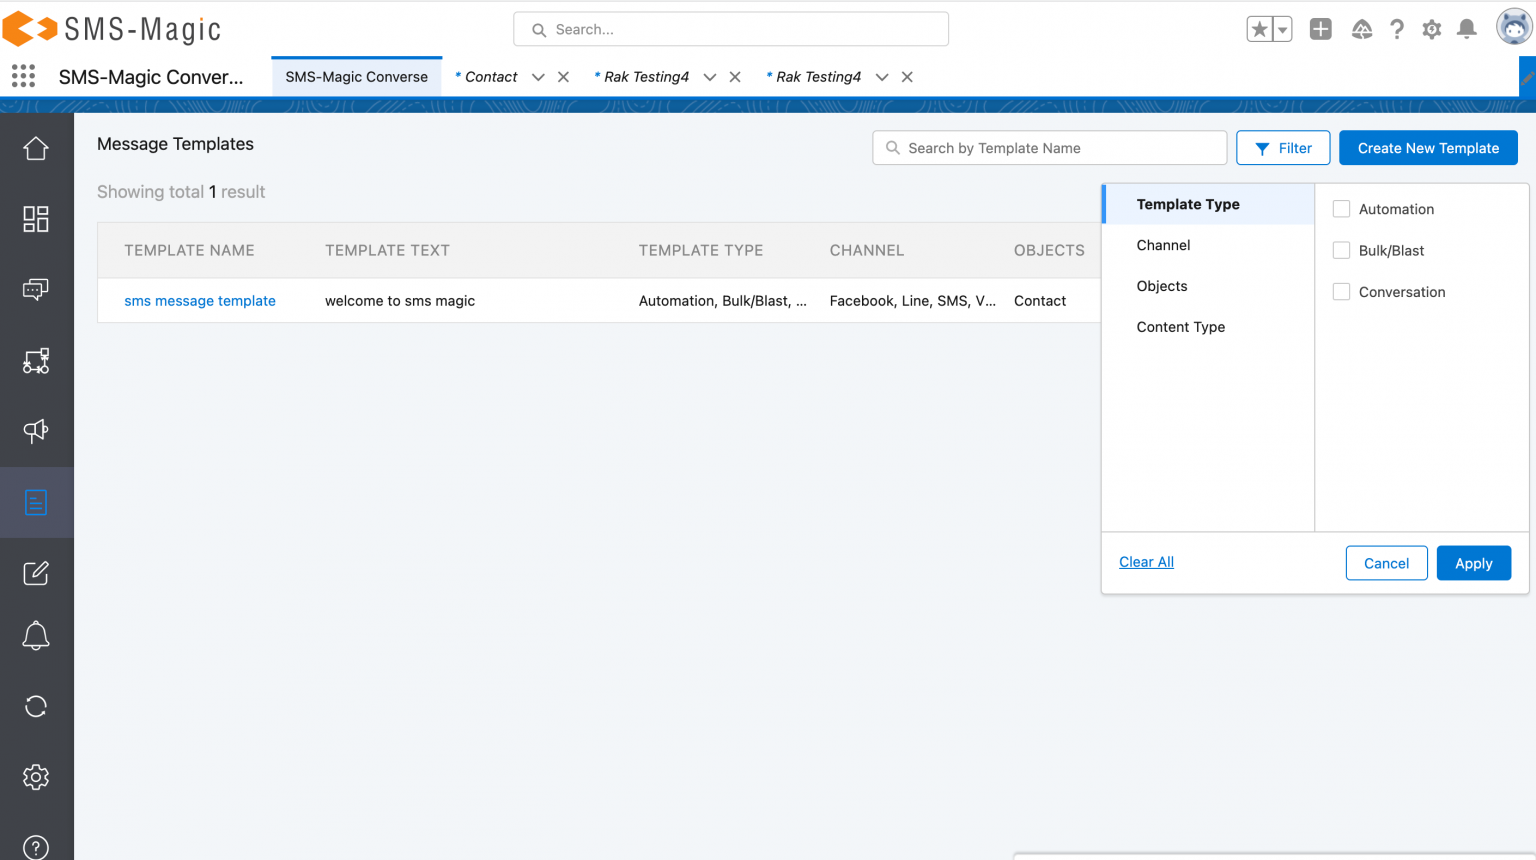Check the Conversation checkbox

(1341, 292)
